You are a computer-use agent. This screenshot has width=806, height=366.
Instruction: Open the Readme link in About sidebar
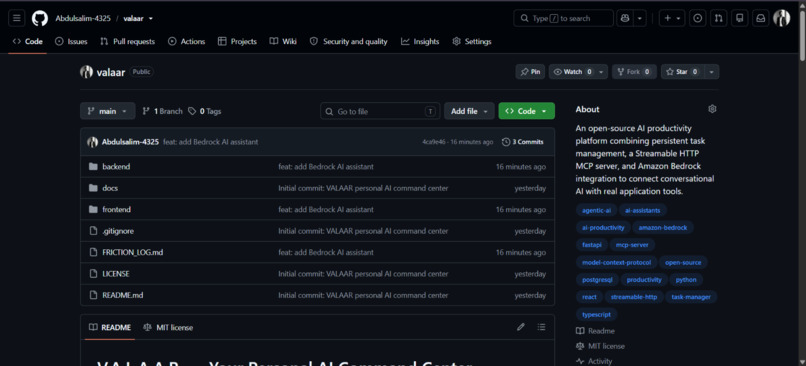[x=595, y=331]
